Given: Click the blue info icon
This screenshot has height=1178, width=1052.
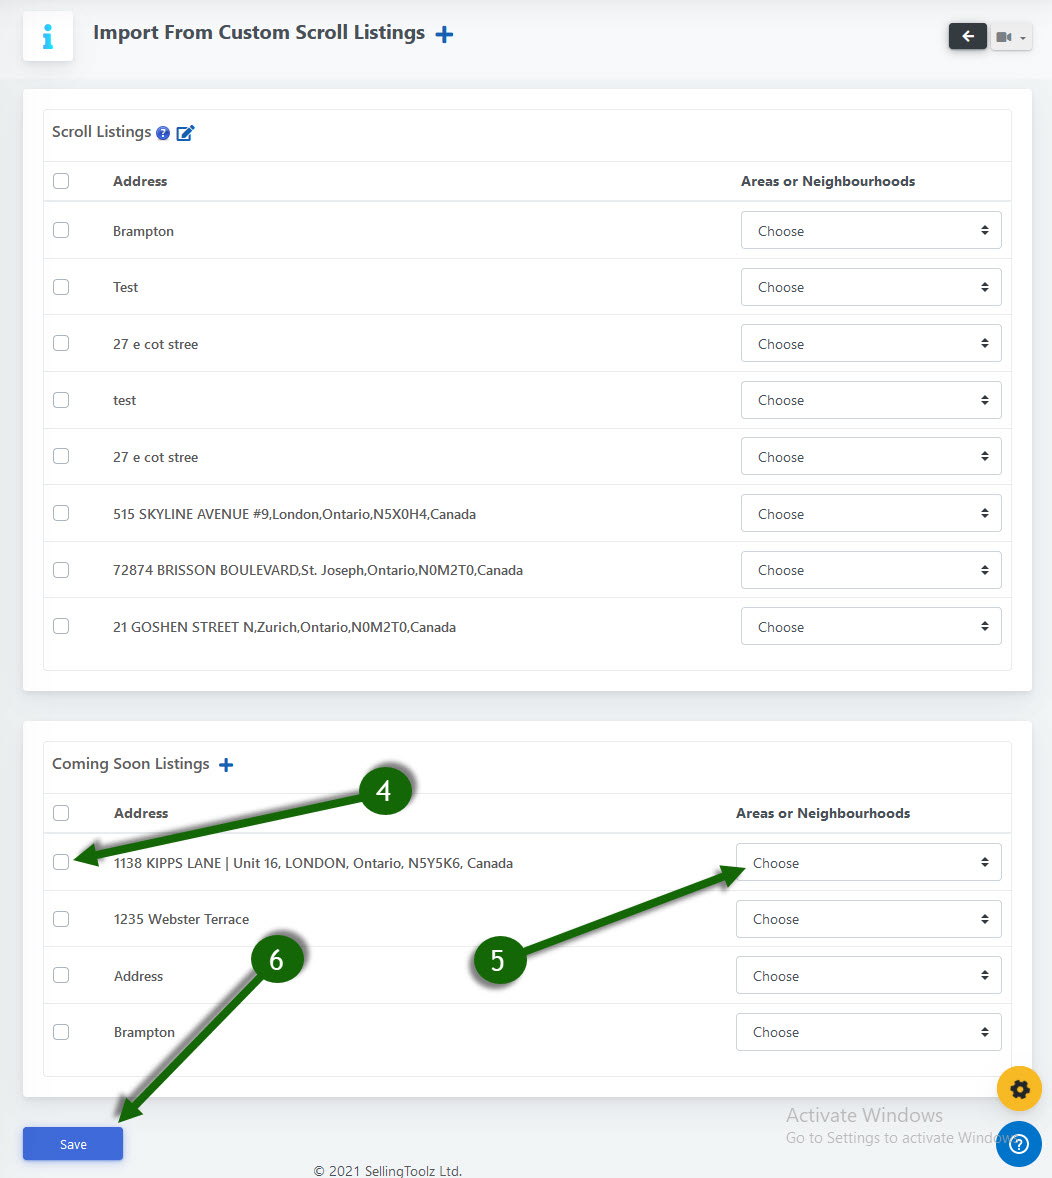Looking at the screenshot, I should pyautogui.click(x=48, y=37).
